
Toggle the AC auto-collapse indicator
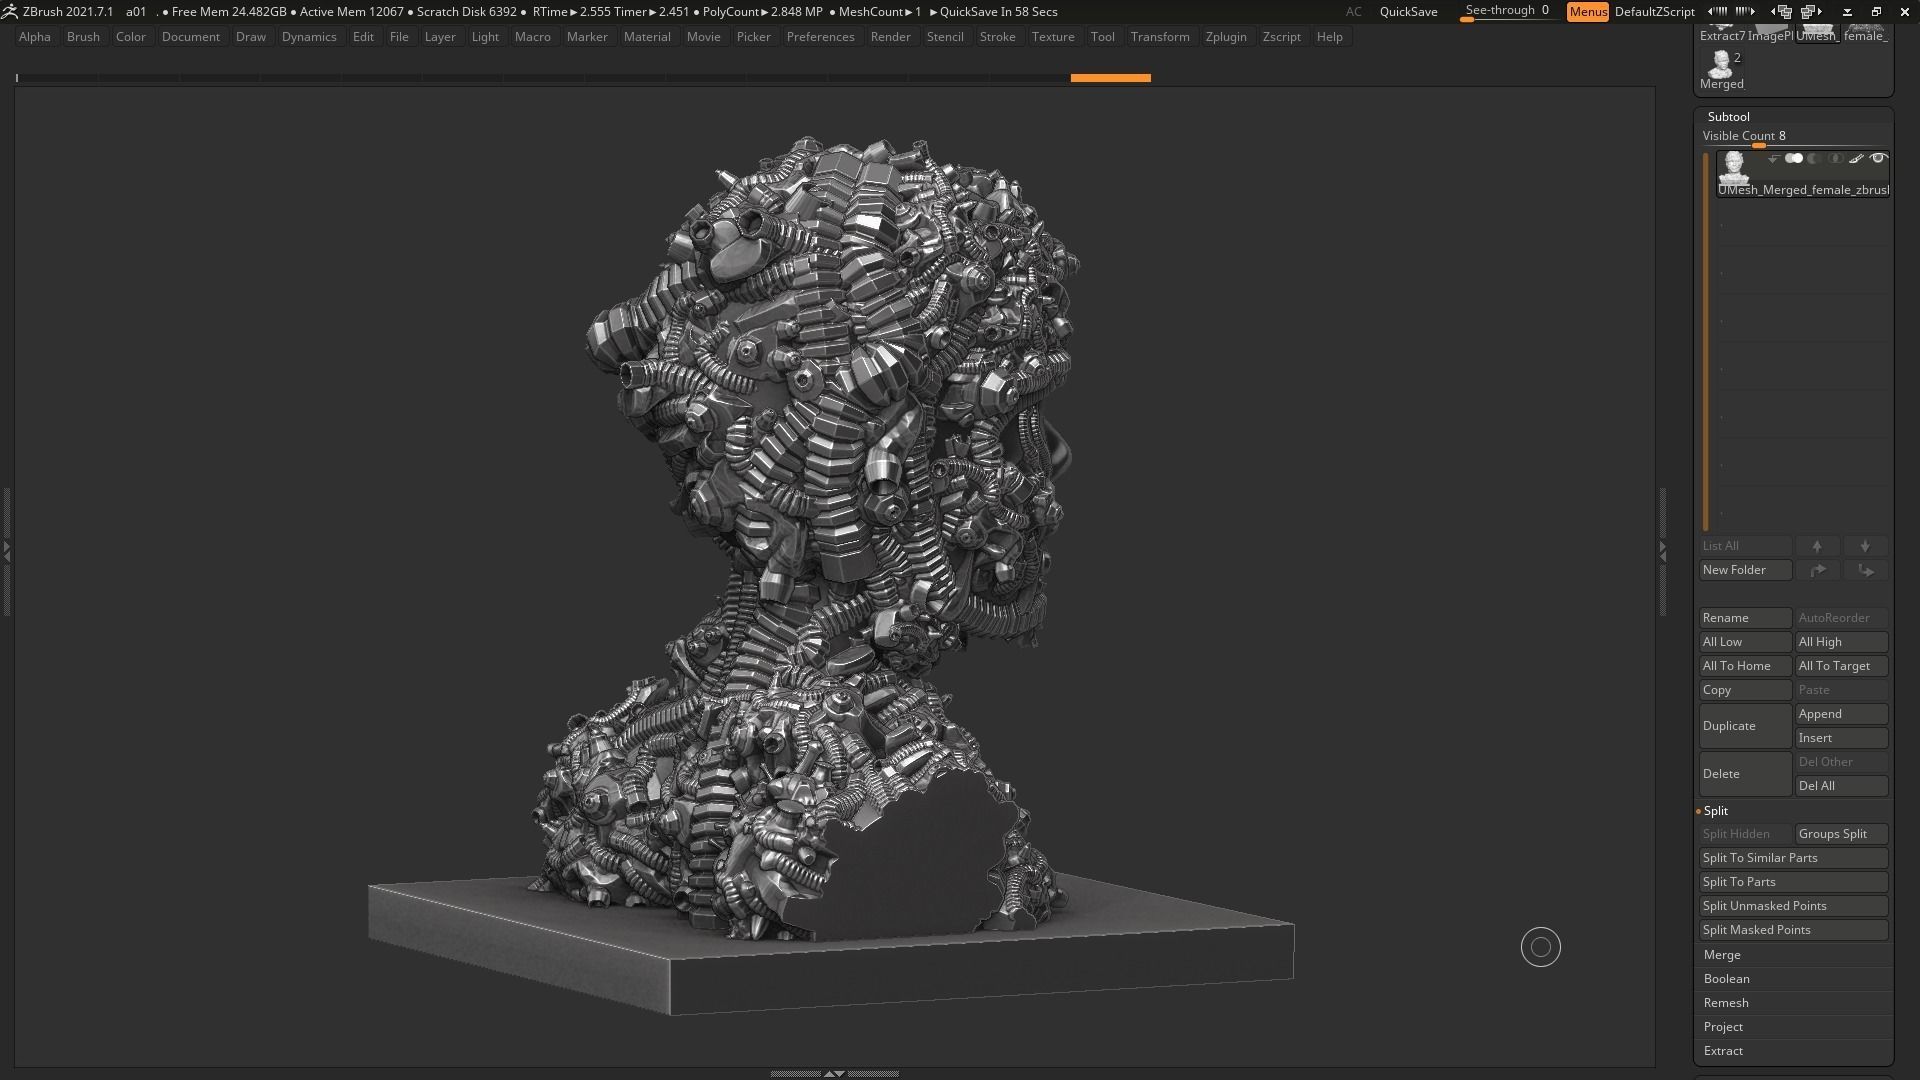coord(1353,11)
